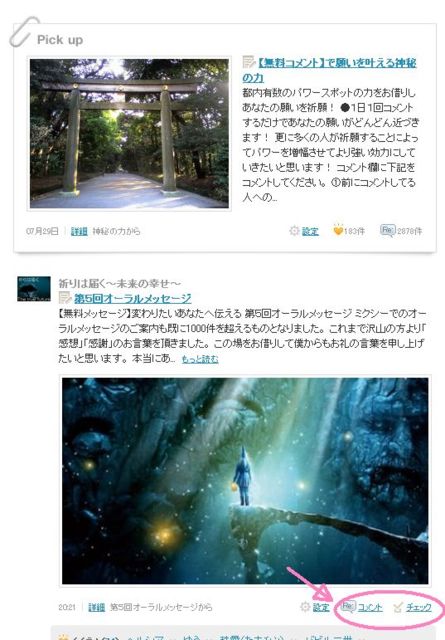Open 詳細 link in the Pick up footer

tap(79, 231)
